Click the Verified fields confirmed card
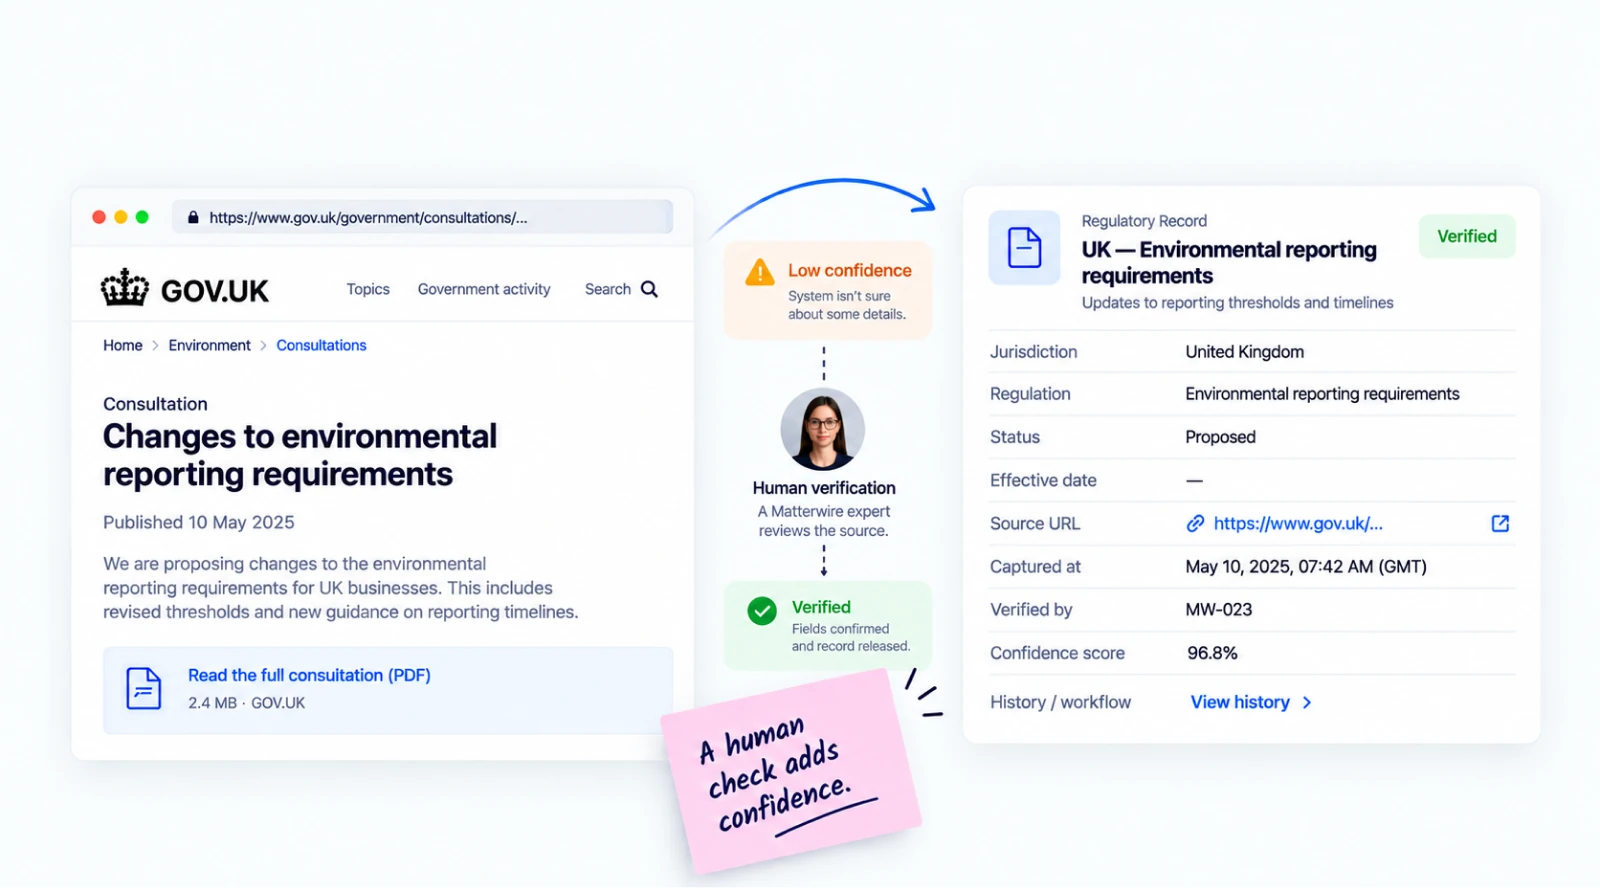 828,625
